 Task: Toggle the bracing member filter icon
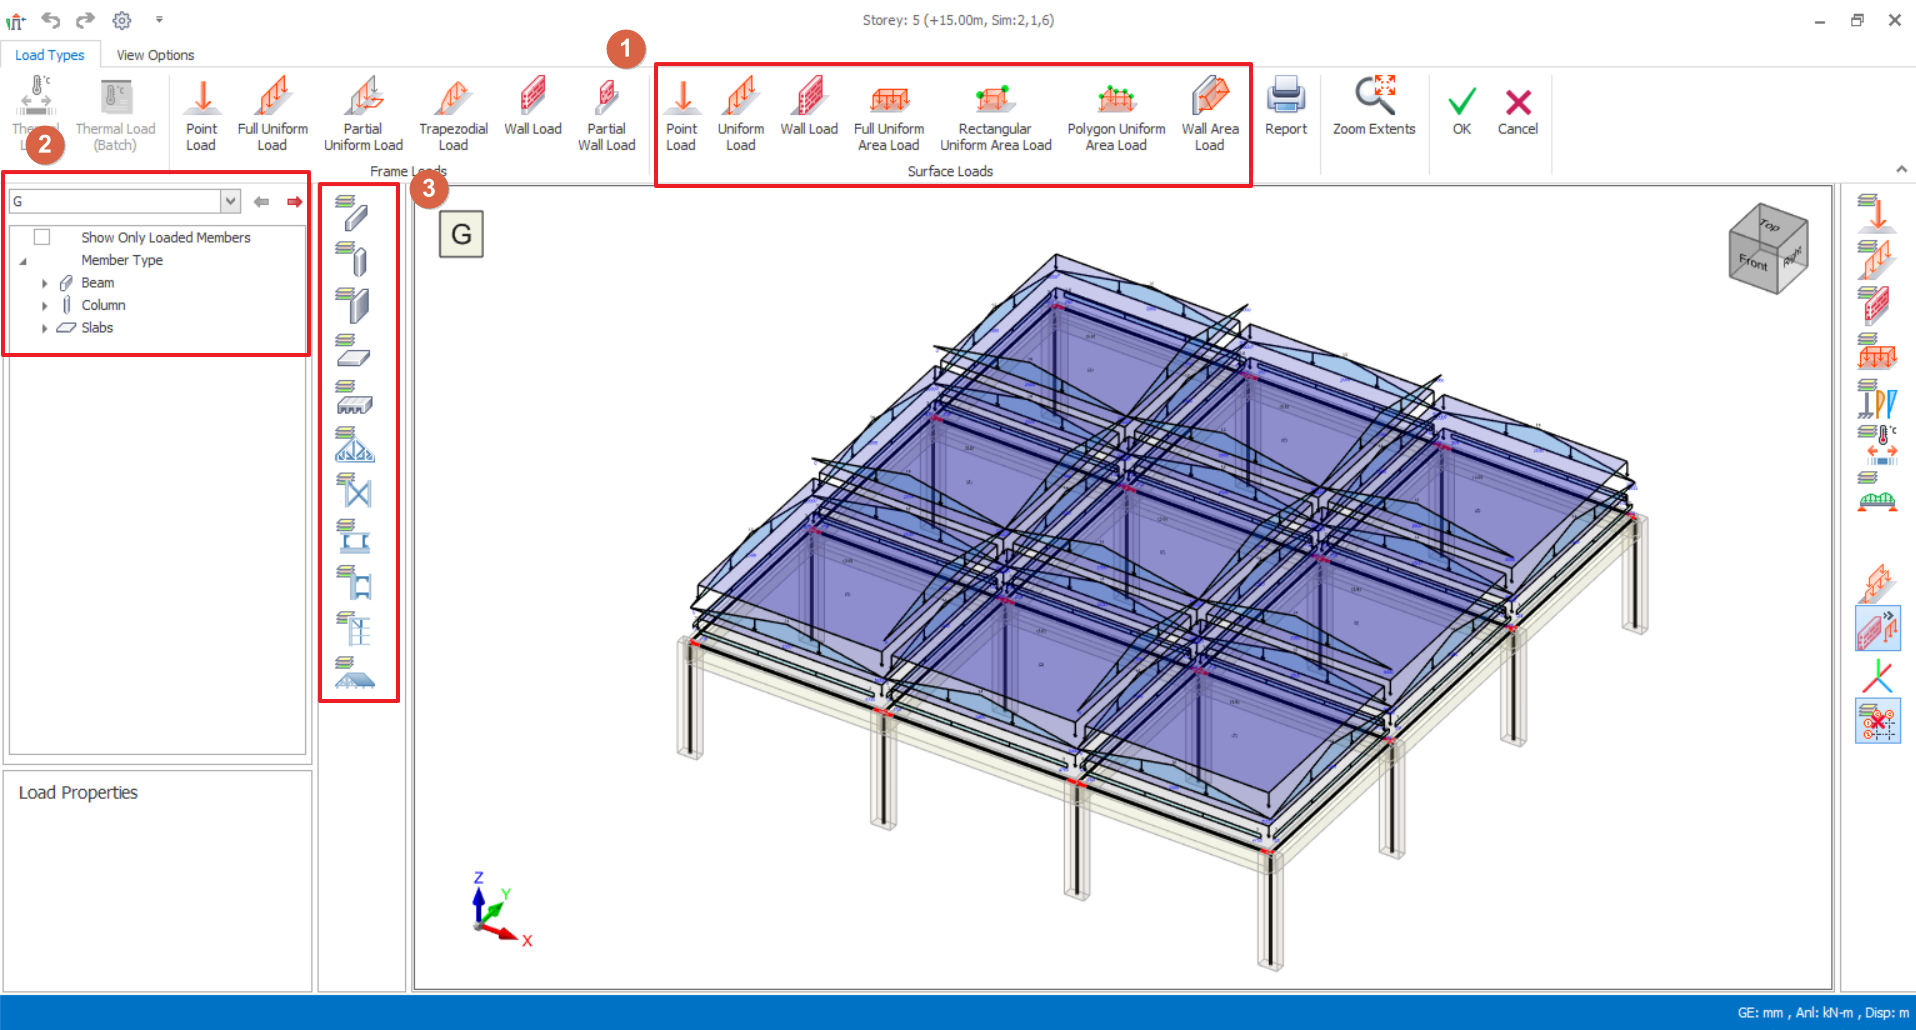tap(355, 492)
